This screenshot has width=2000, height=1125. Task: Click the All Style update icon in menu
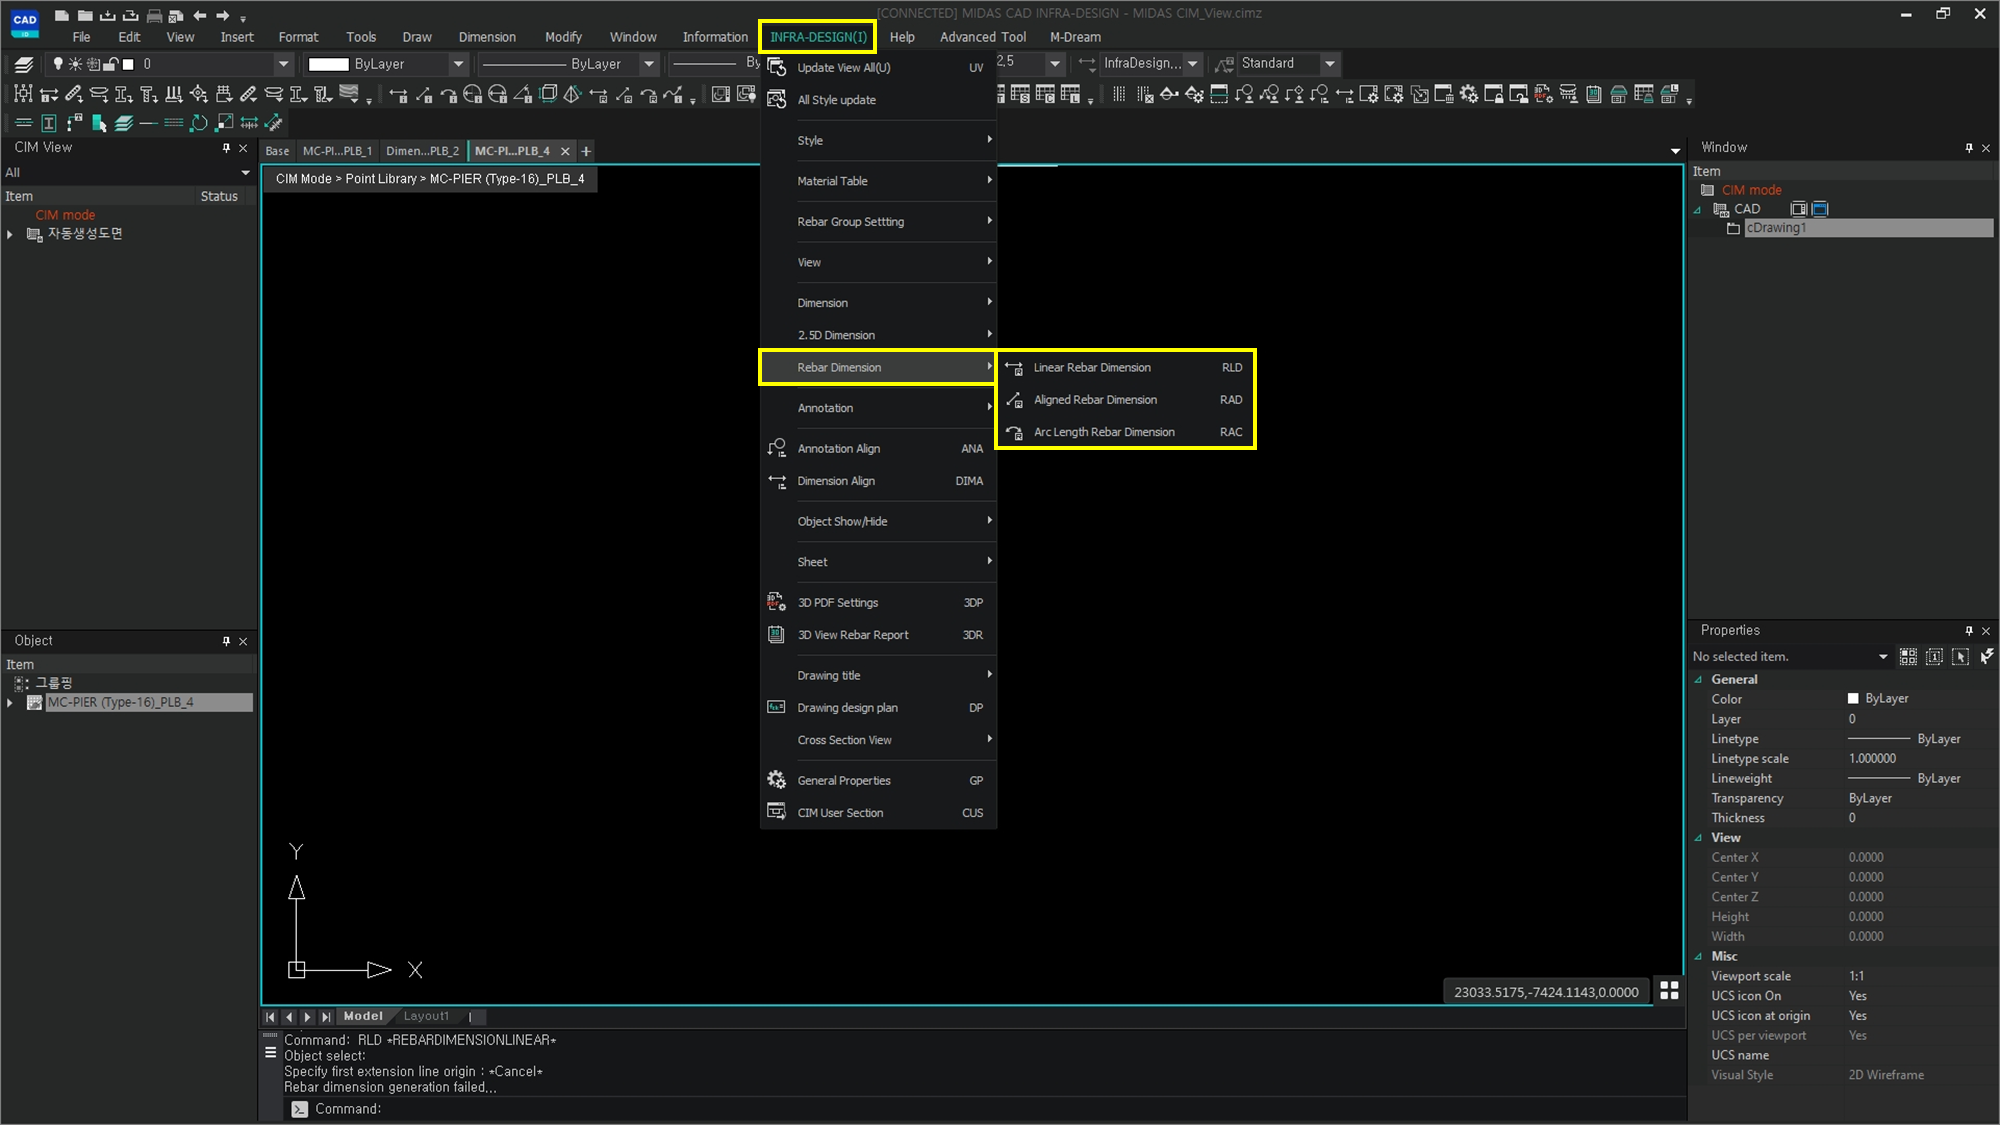777,99
